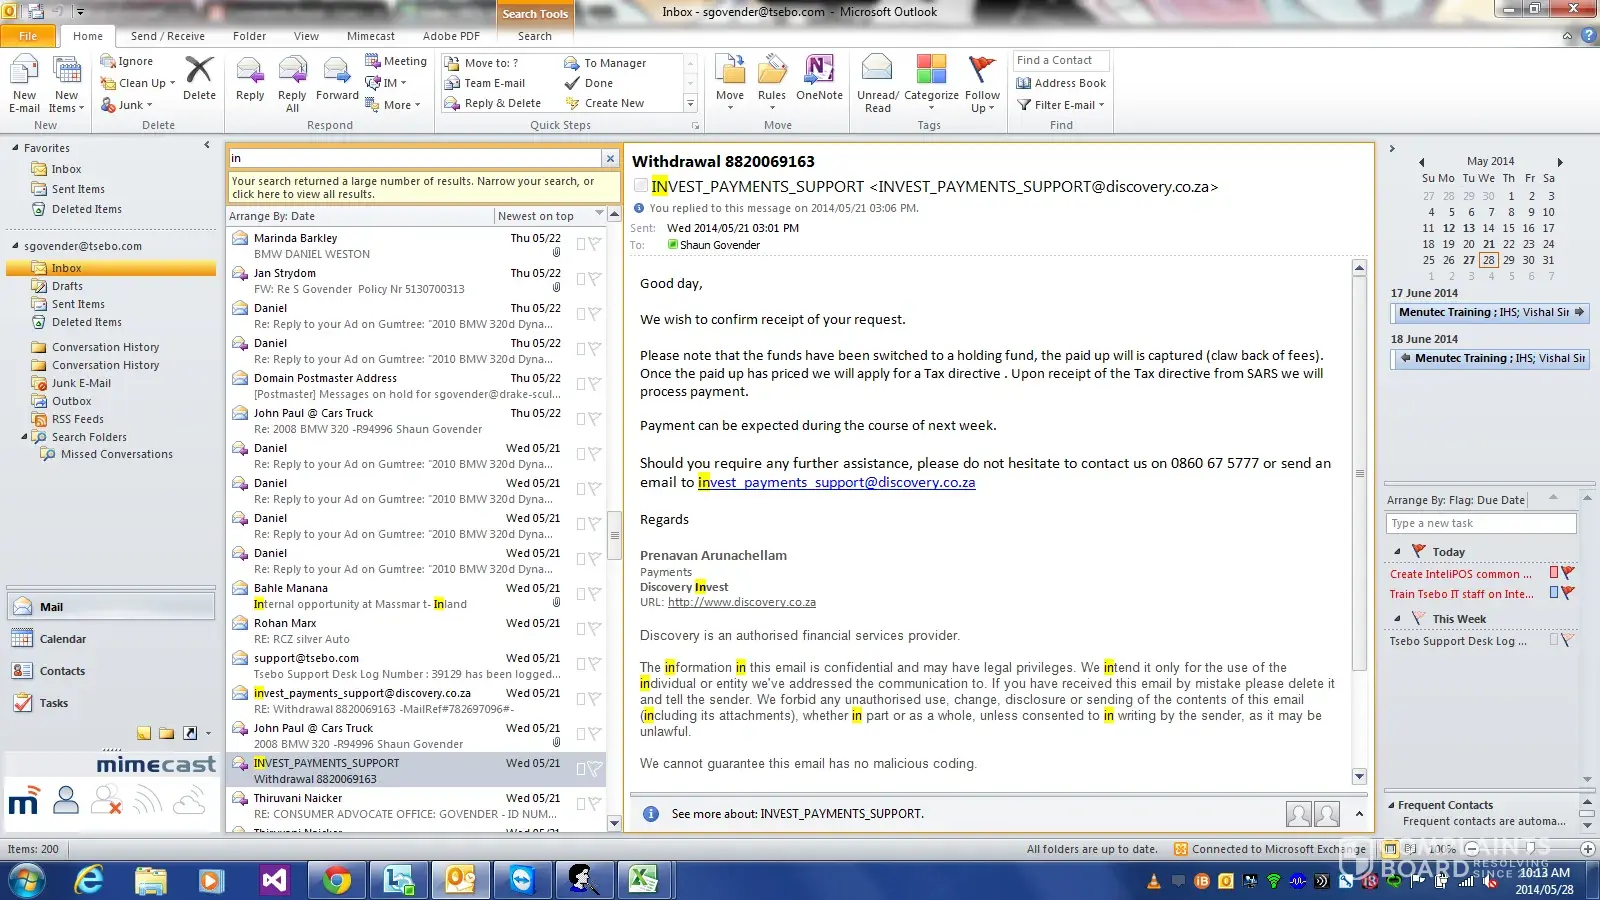This screenshot has width=1600, height=900.
Task: Open the Filter E-mail dropdown
Action: click(x=1061, y=105)
